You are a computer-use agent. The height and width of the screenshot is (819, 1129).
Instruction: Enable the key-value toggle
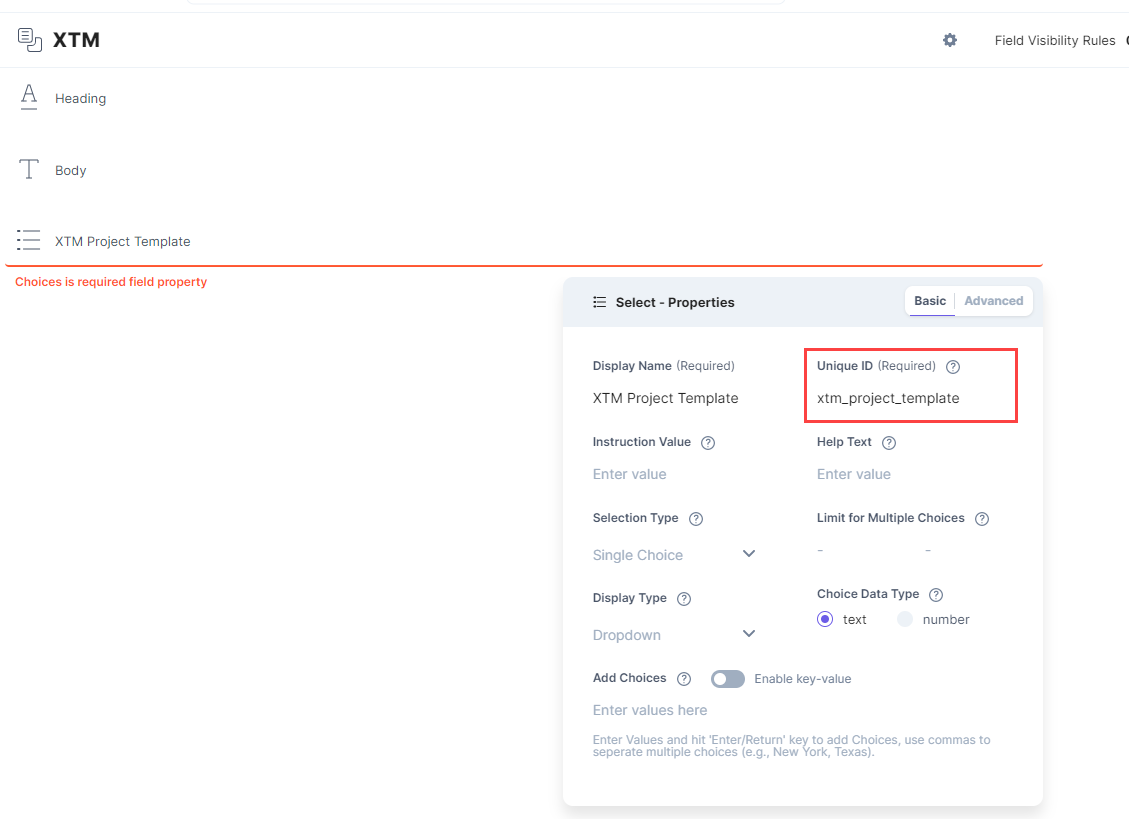727,679
